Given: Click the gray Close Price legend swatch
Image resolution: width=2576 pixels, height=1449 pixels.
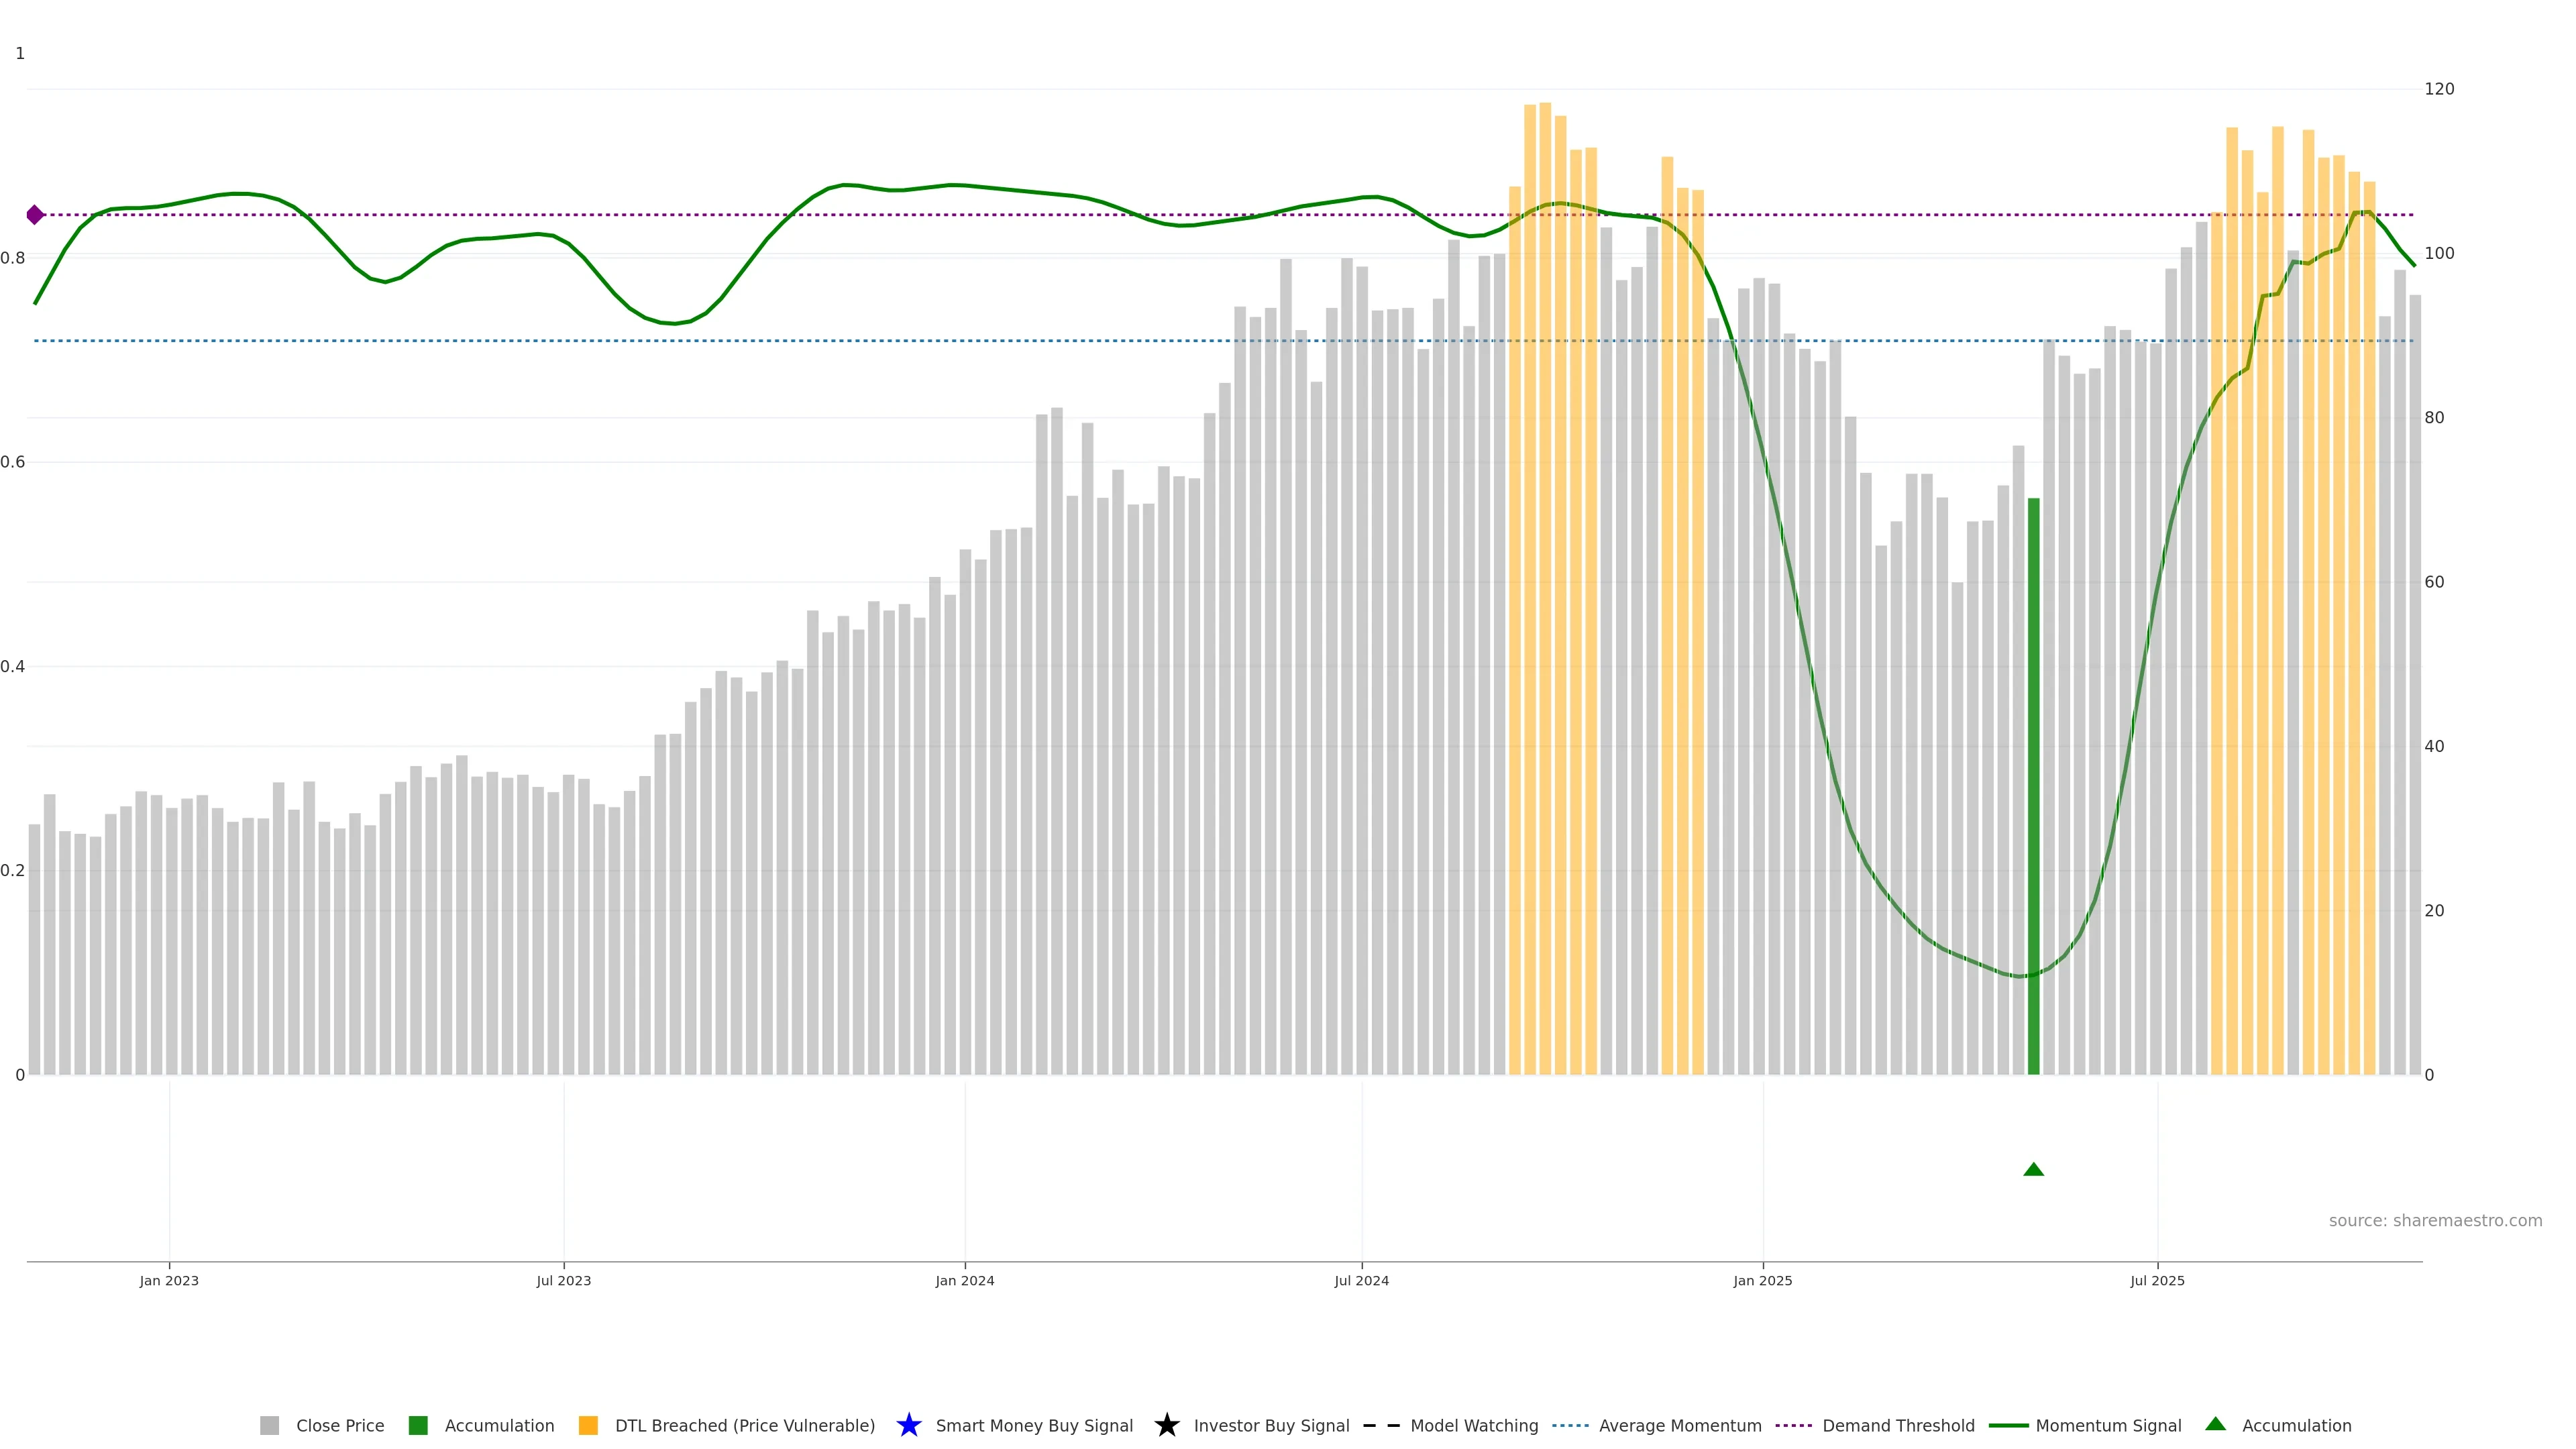Looking at the screenshot, I should pos(269,1426).
